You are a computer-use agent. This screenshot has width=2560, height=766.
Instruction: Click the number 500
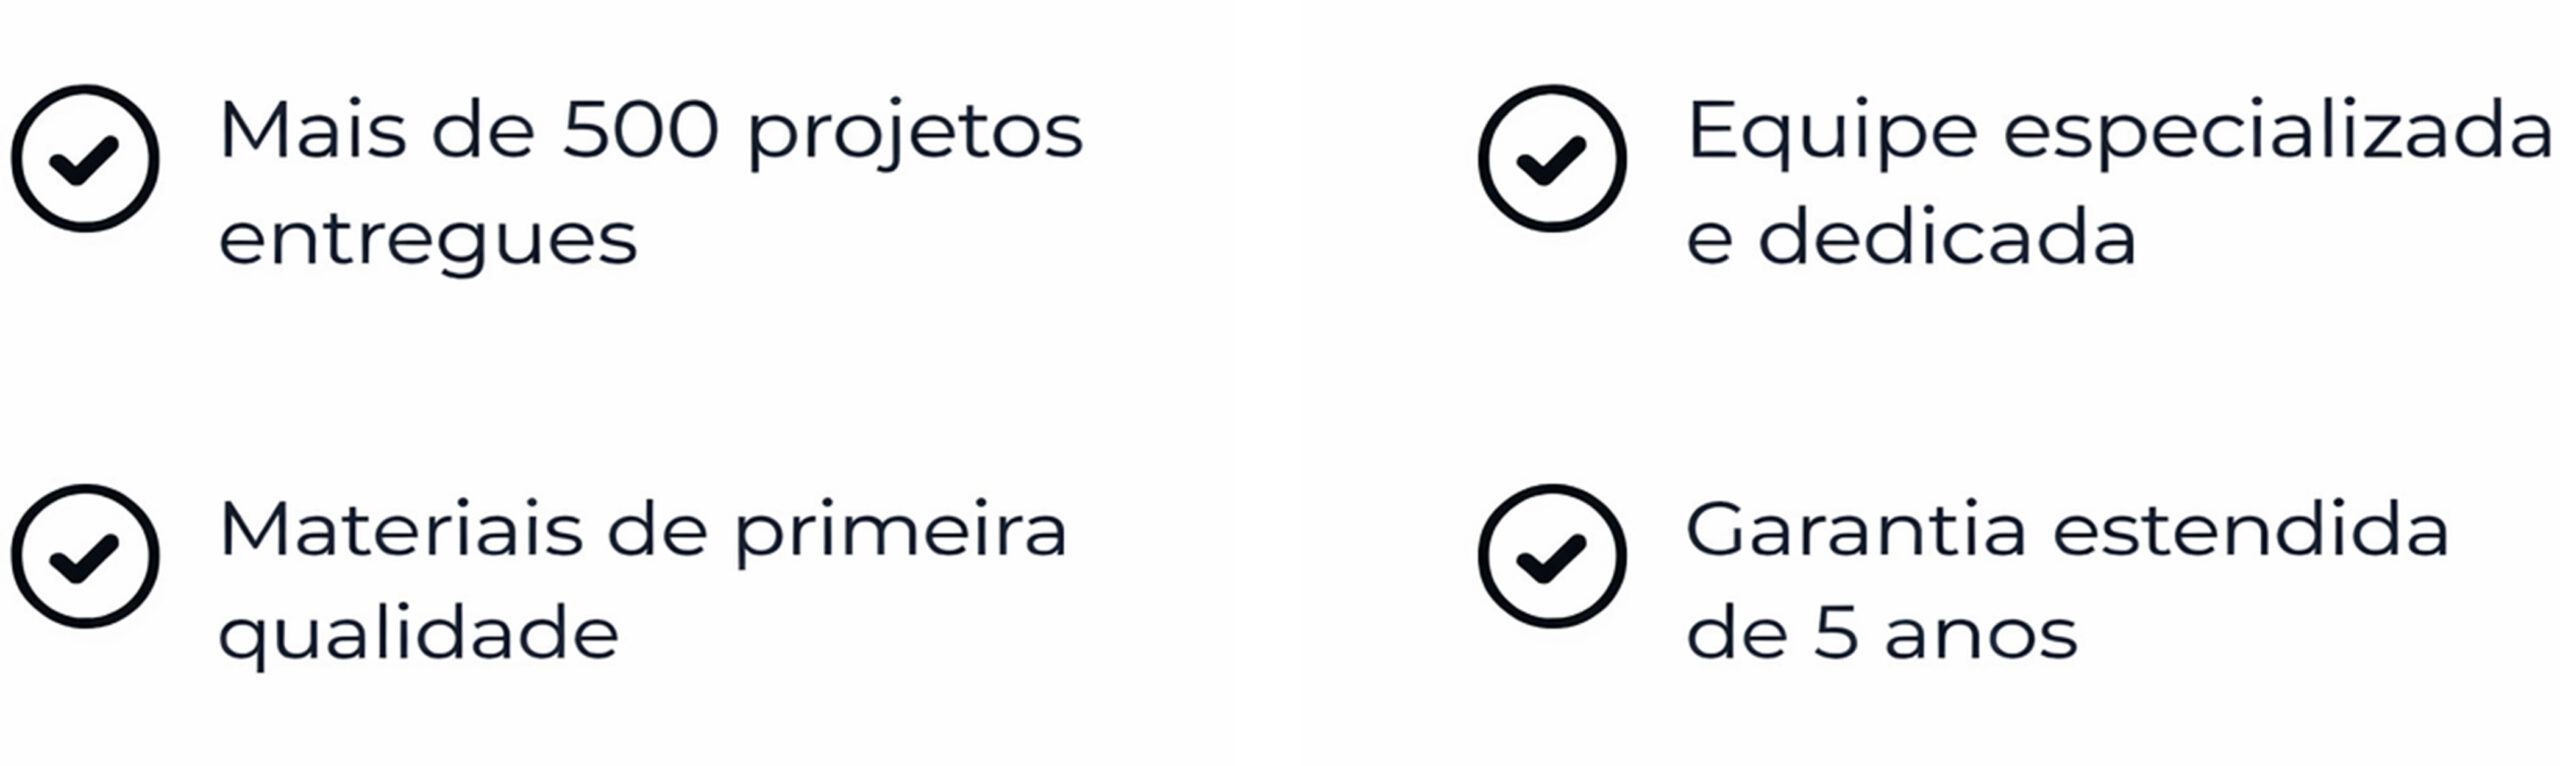[x=640, y=130]
